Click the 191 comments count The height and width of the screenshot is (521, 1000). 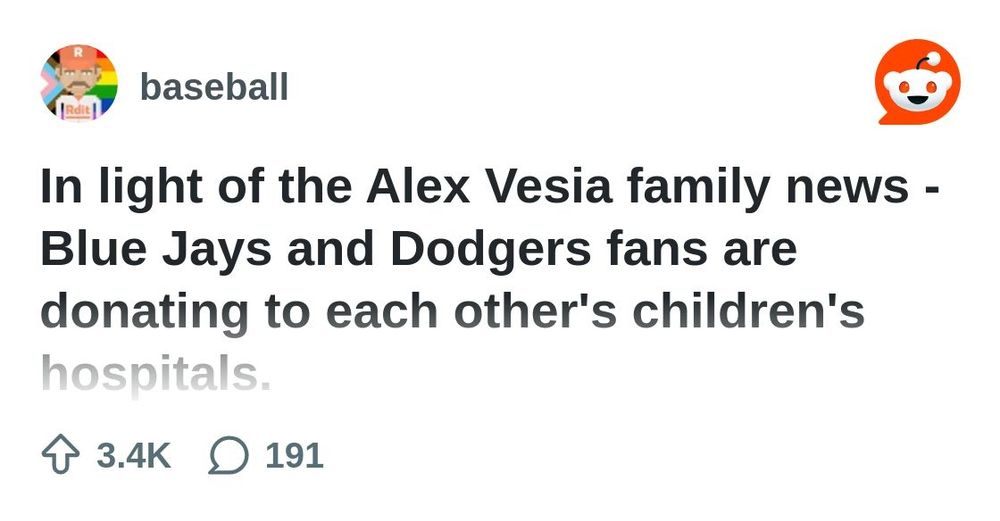pos(294,456)
